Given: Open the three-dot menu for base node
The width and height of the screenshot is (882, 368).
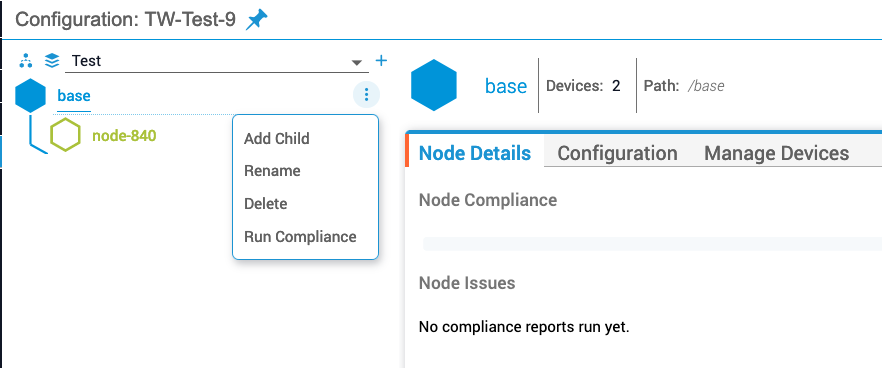Looking at the screenshot, I should (366, 95).
